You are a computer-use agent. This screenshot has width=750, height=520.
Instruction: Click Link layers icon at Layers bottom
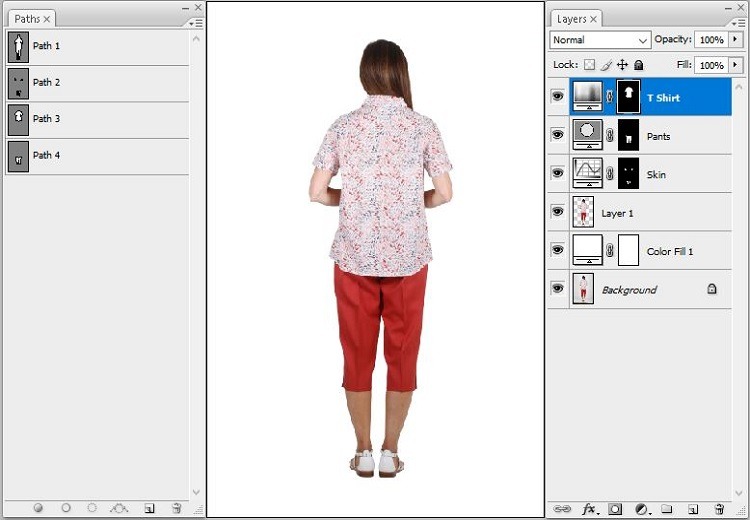pyautogui.click(x=562, y=509)
